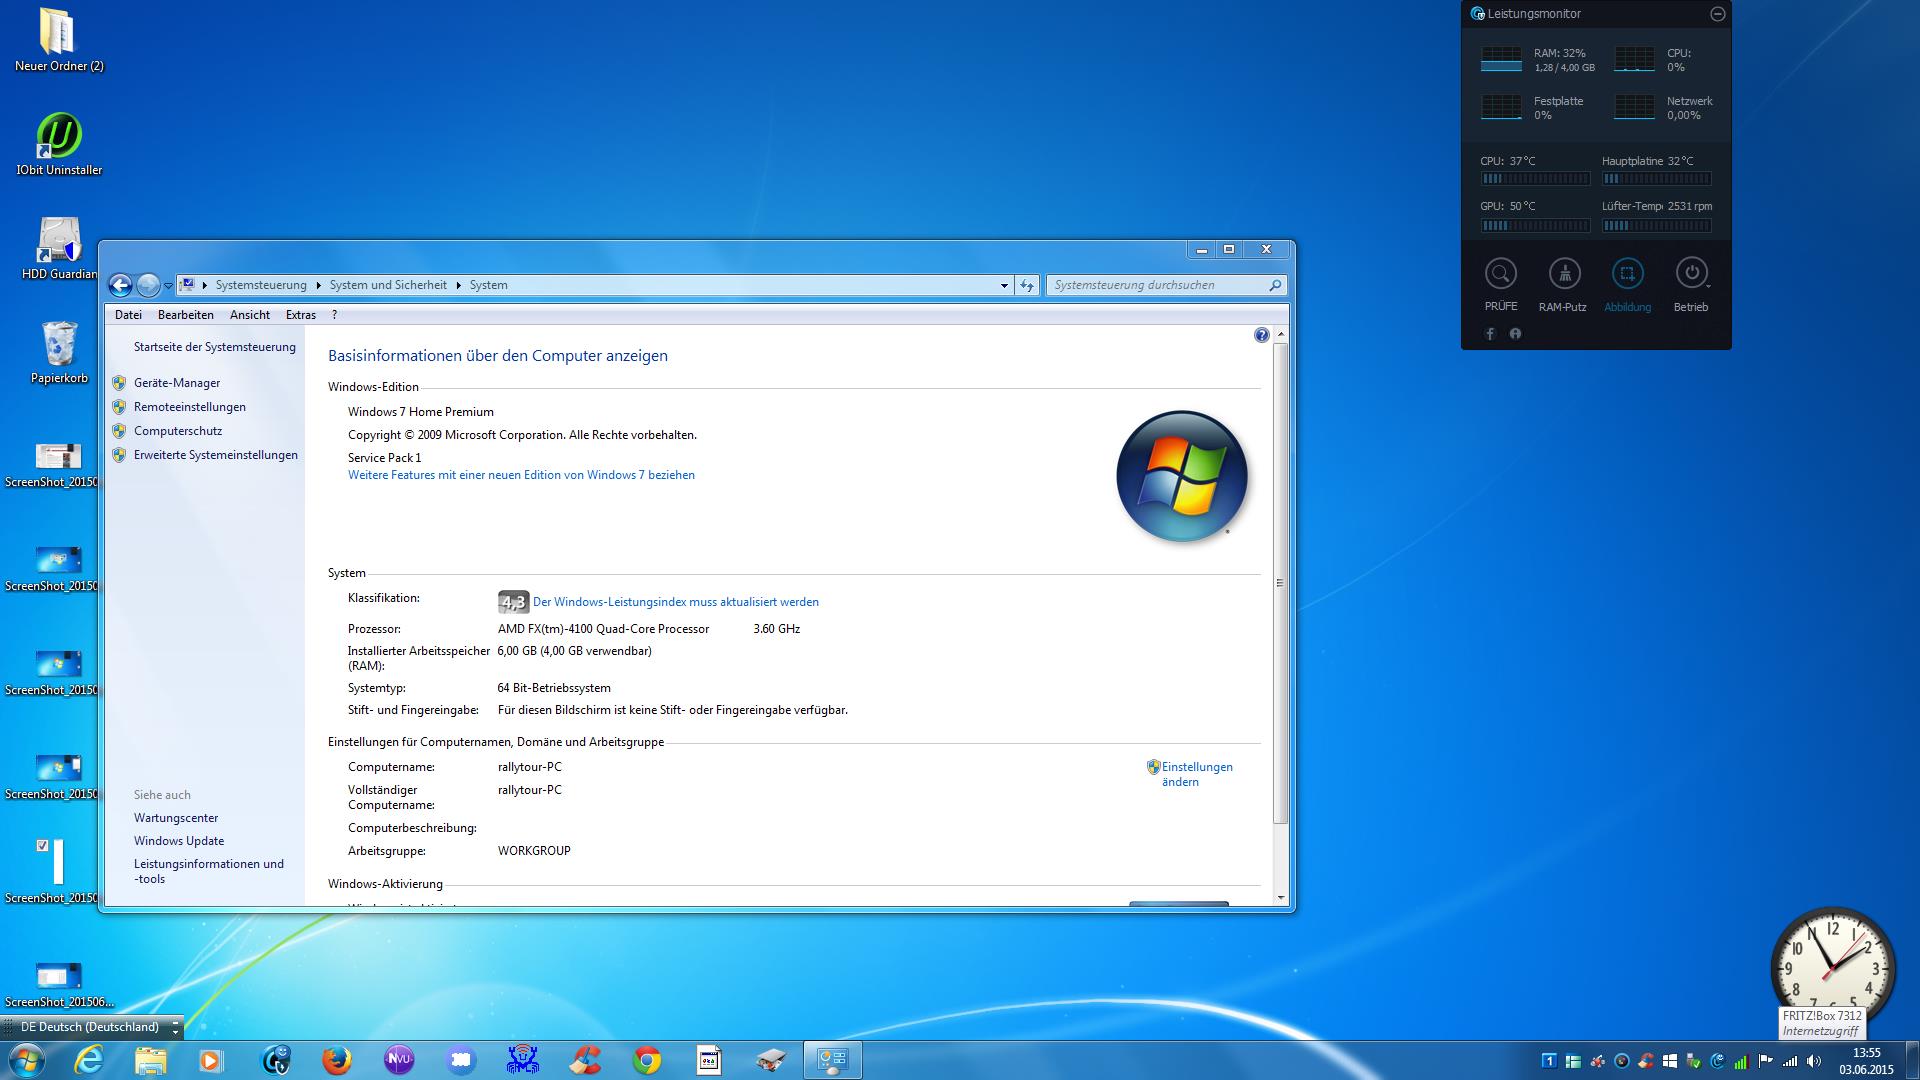Click the Windows 10 upgrade tray icon
This screenshot has height=1080, width=1920.
[x=1670, y=1061]
